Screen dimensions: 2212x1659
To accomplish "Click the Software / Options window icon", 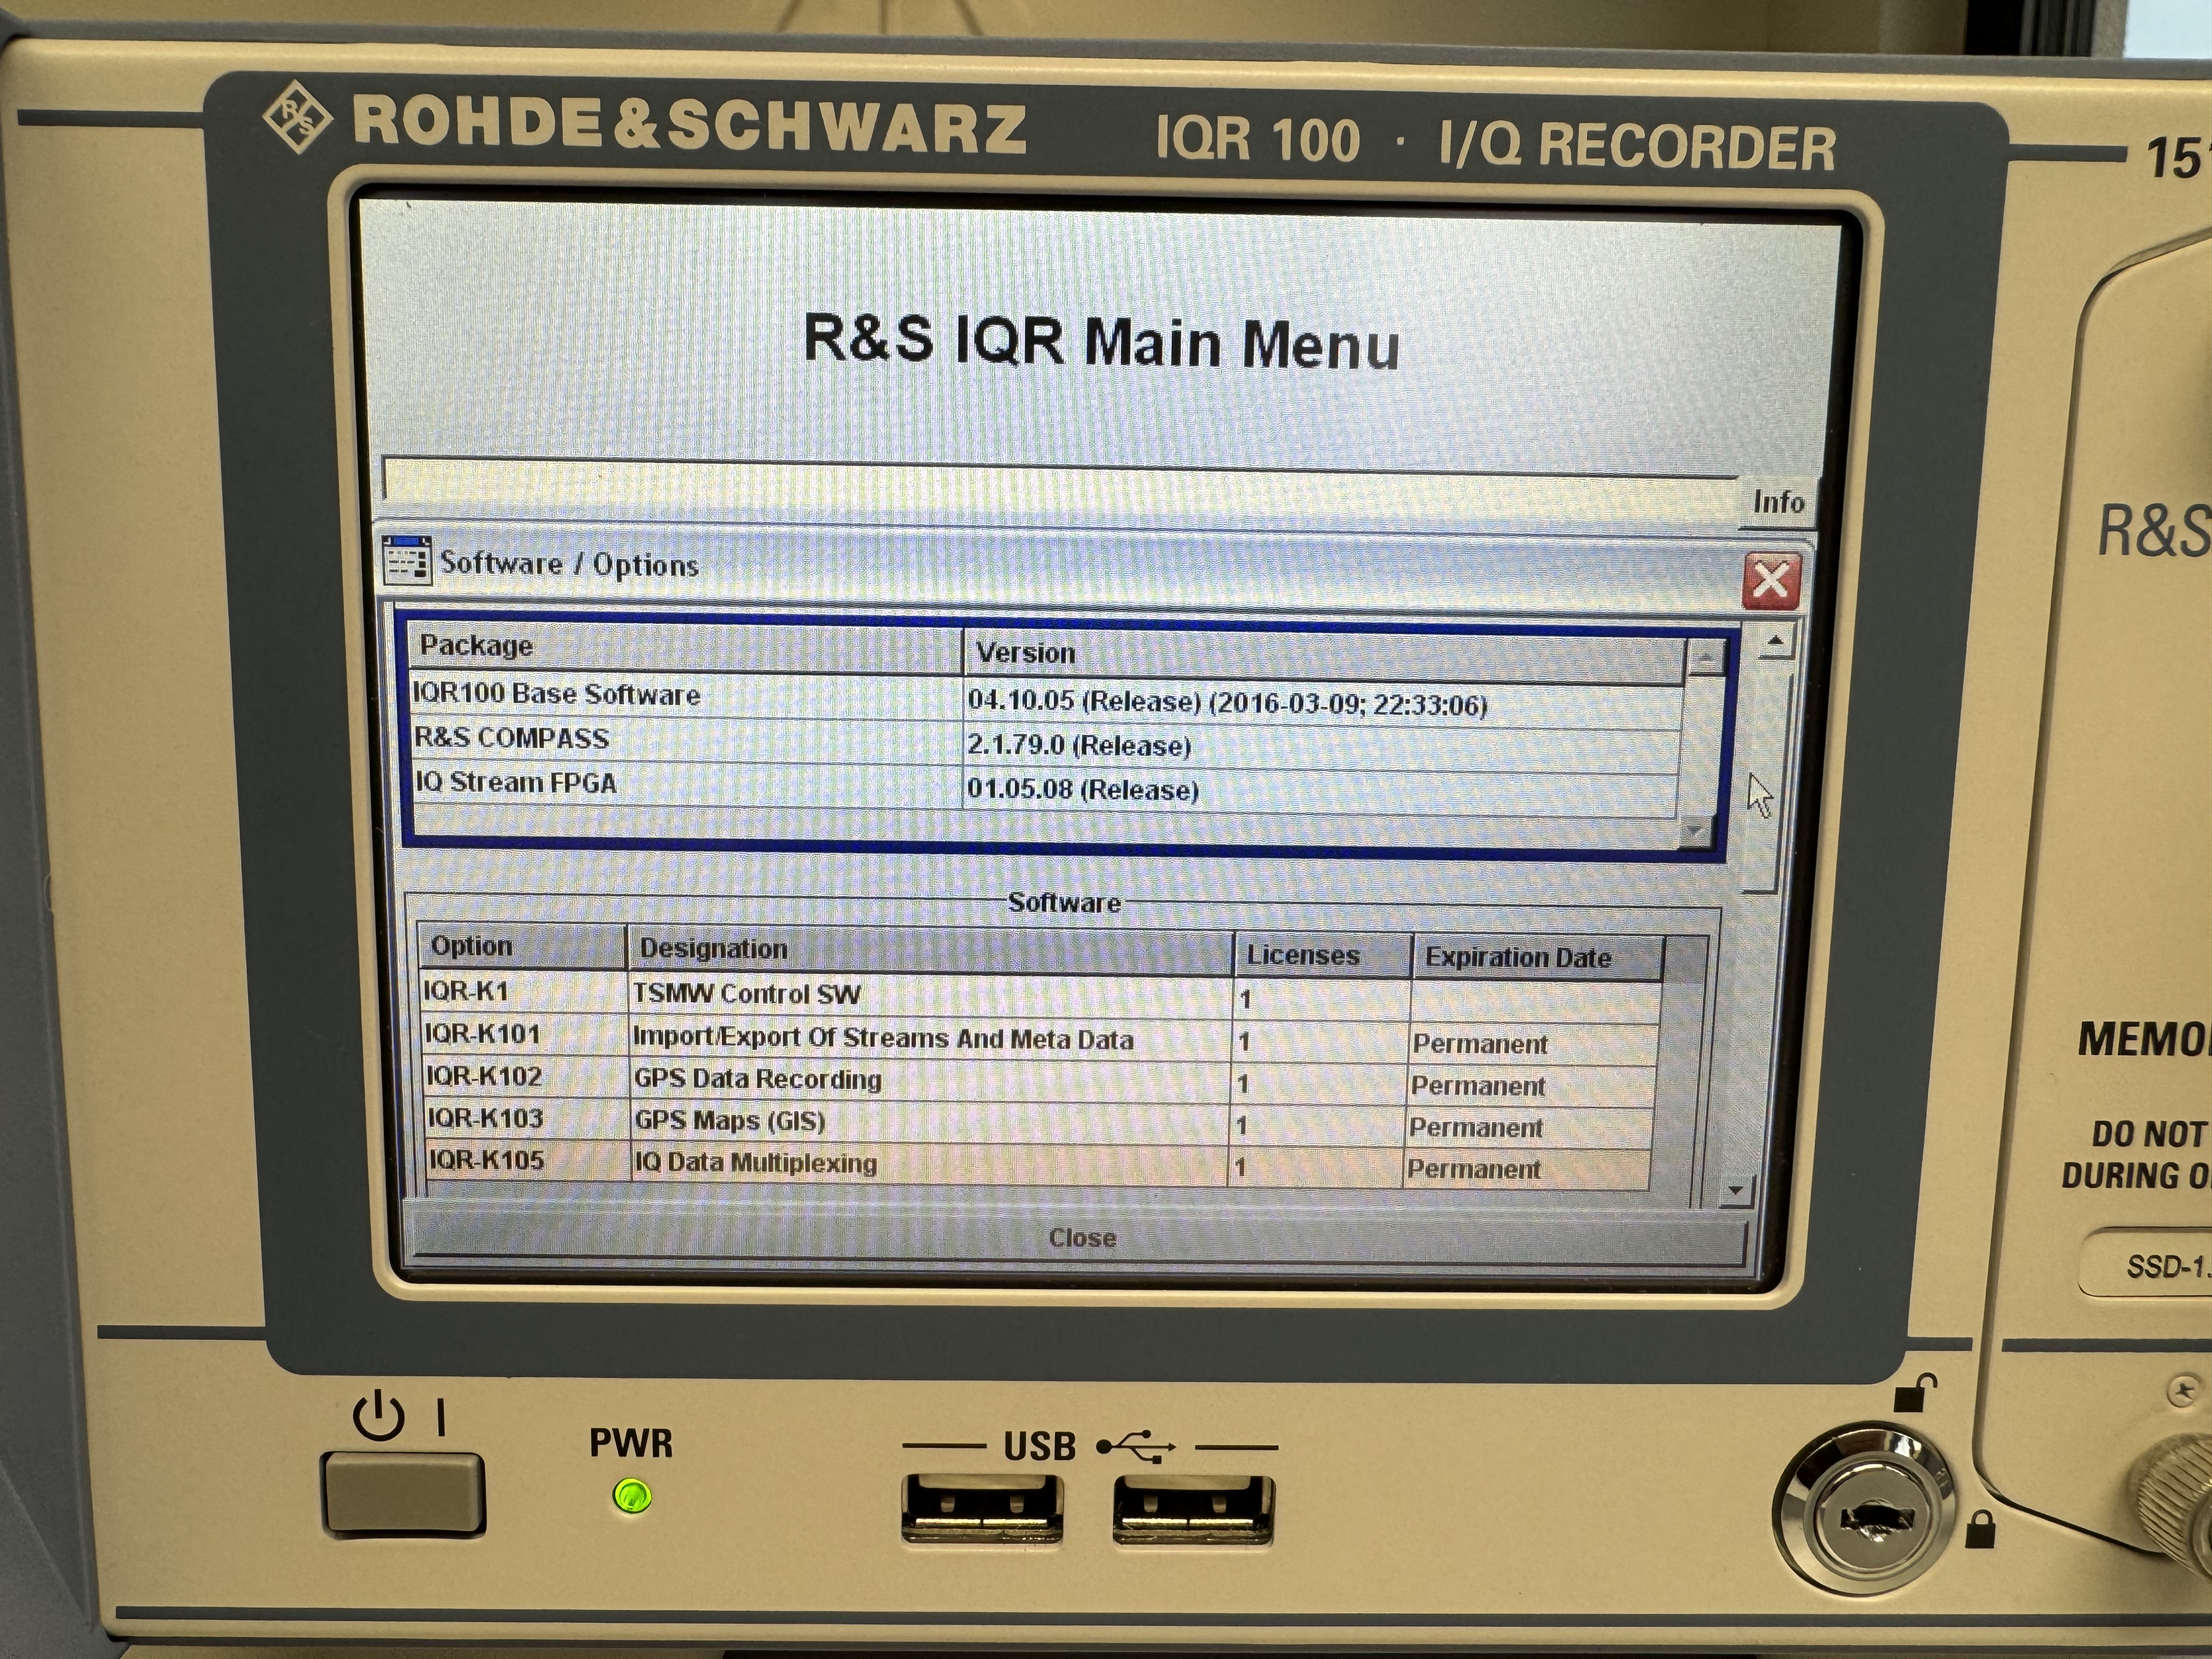I will coord(407,561).
